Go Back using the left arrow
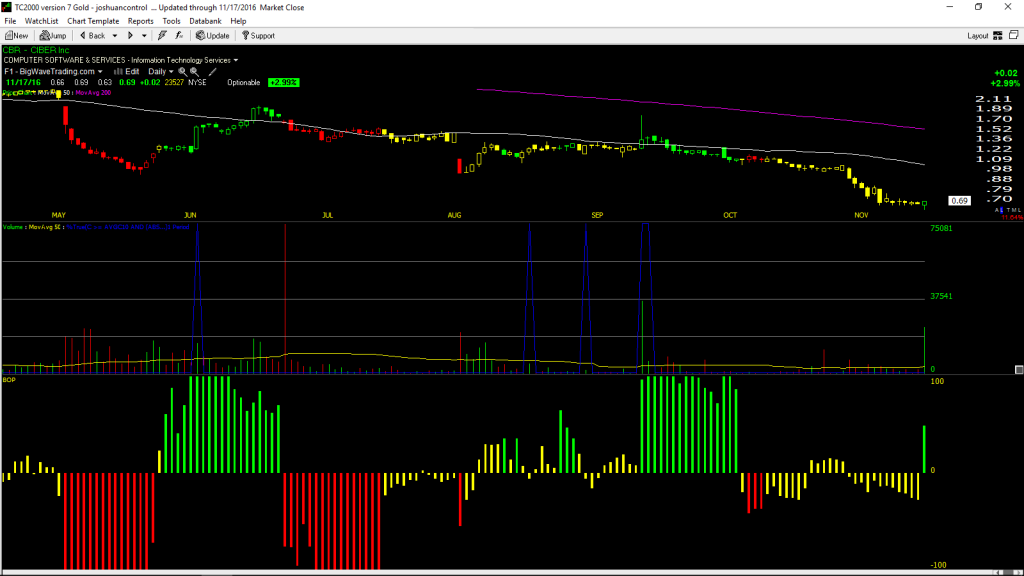 point(92,36)
